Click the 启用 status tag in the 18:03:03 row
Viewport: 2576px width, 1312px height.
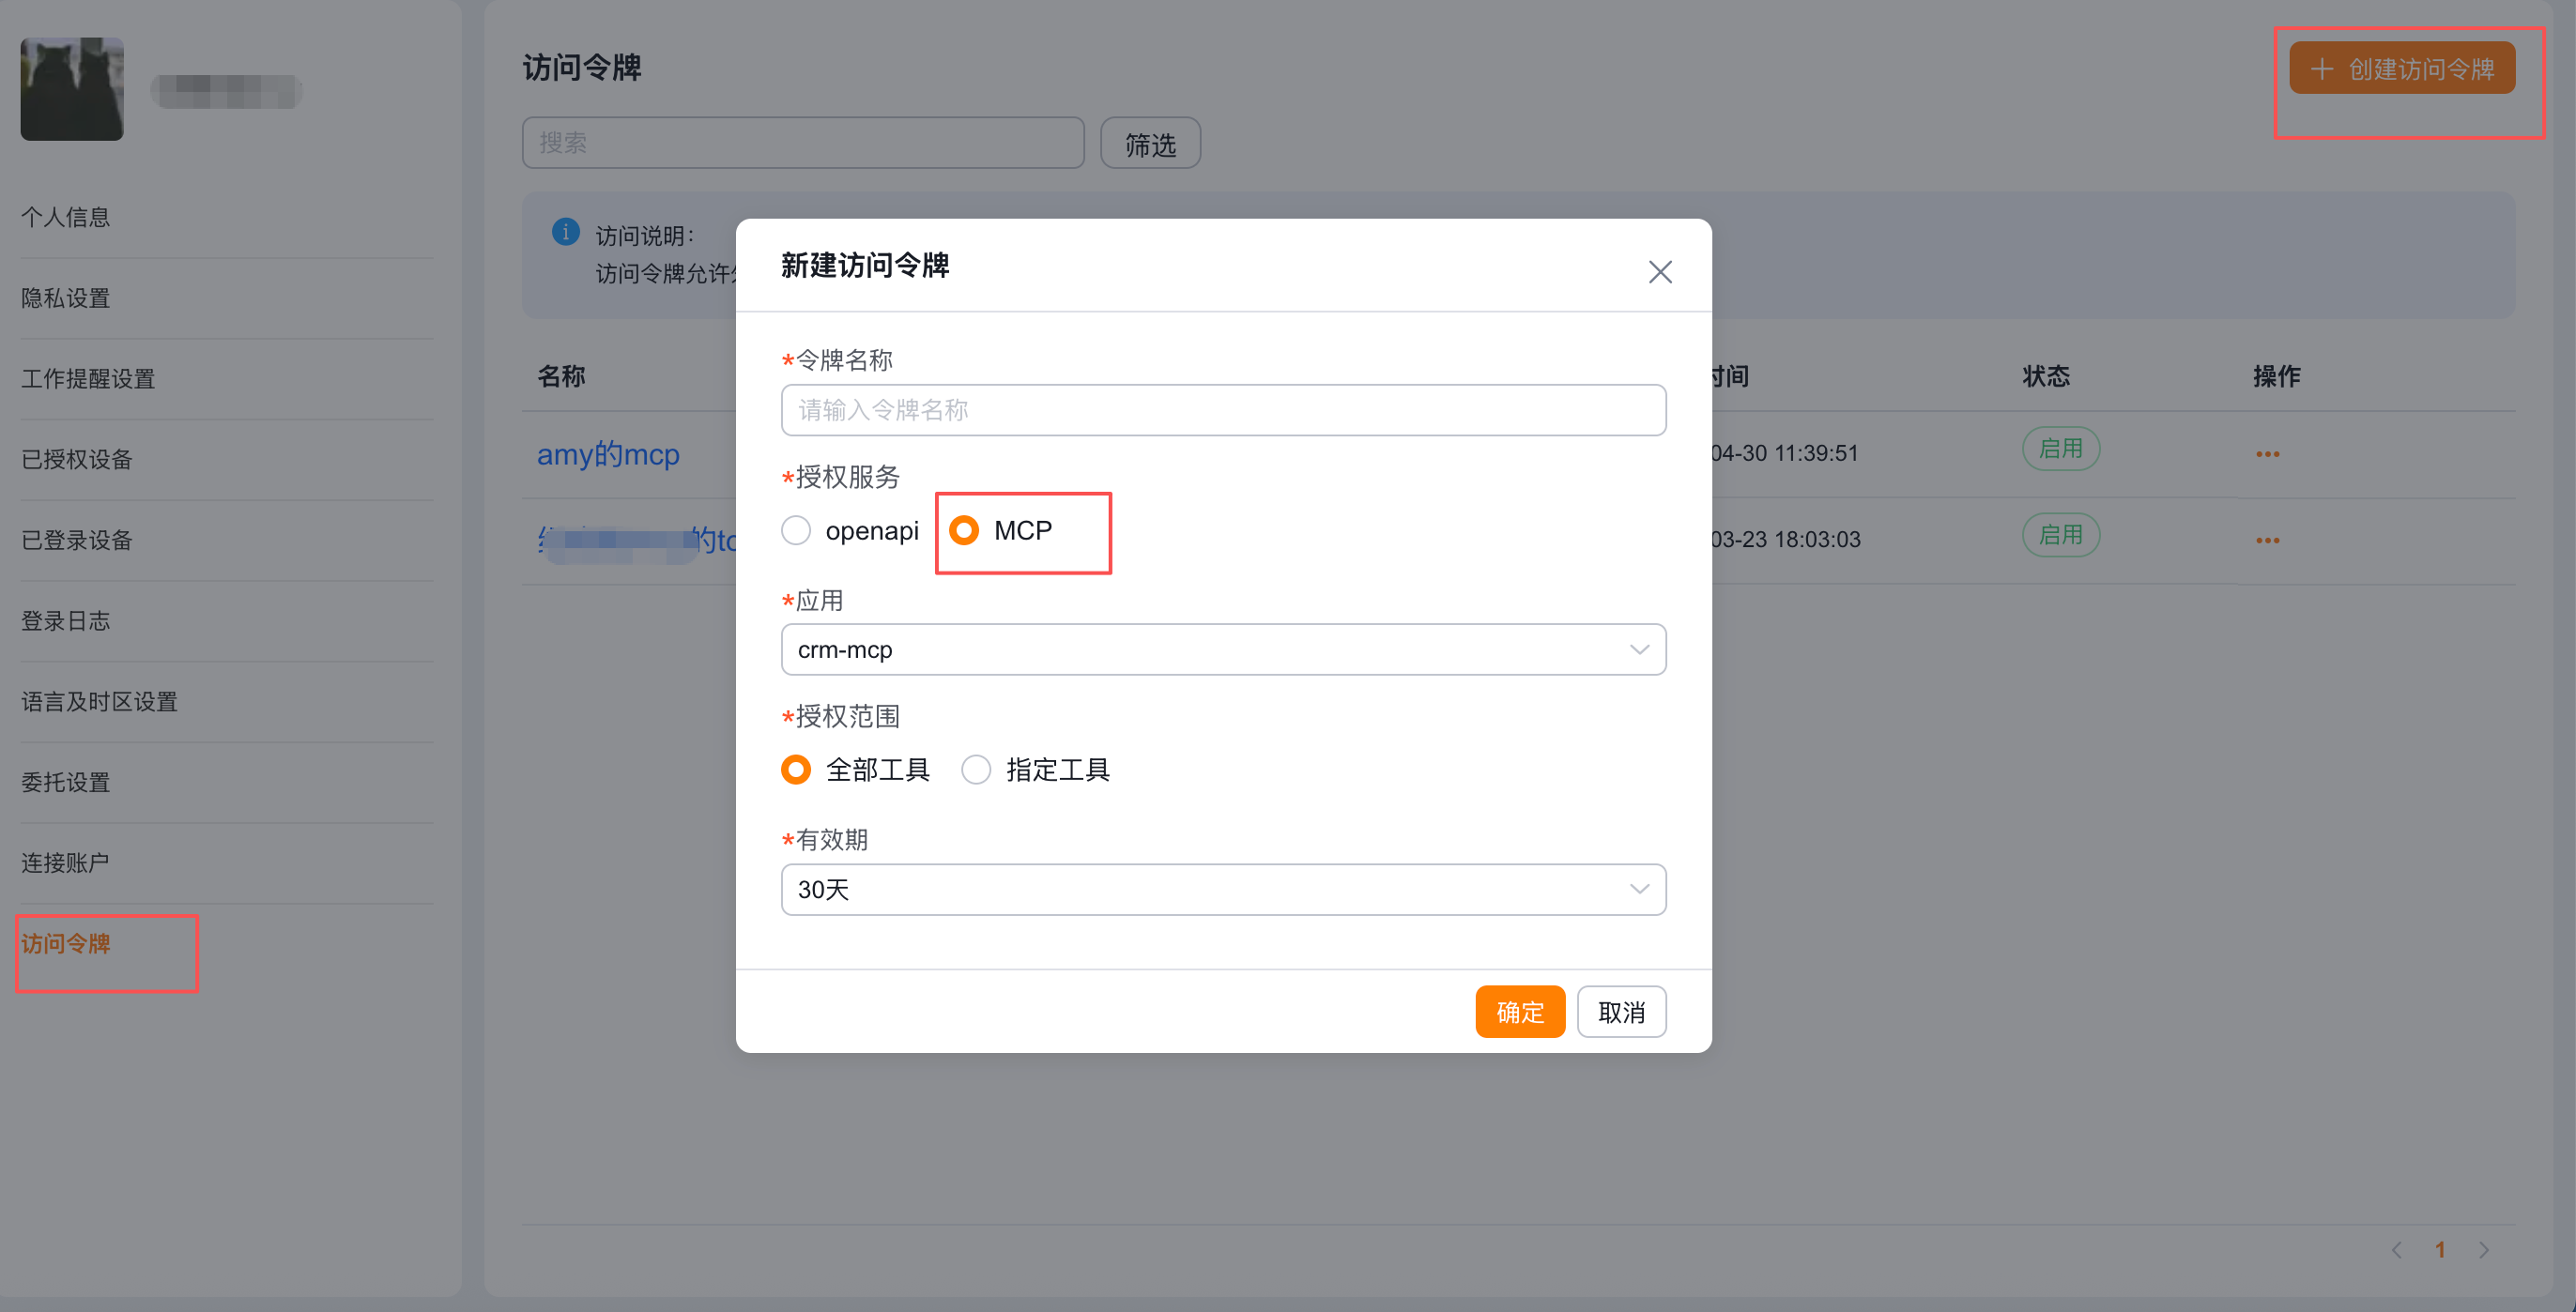pyautogui.click(x=2060, y=535)
